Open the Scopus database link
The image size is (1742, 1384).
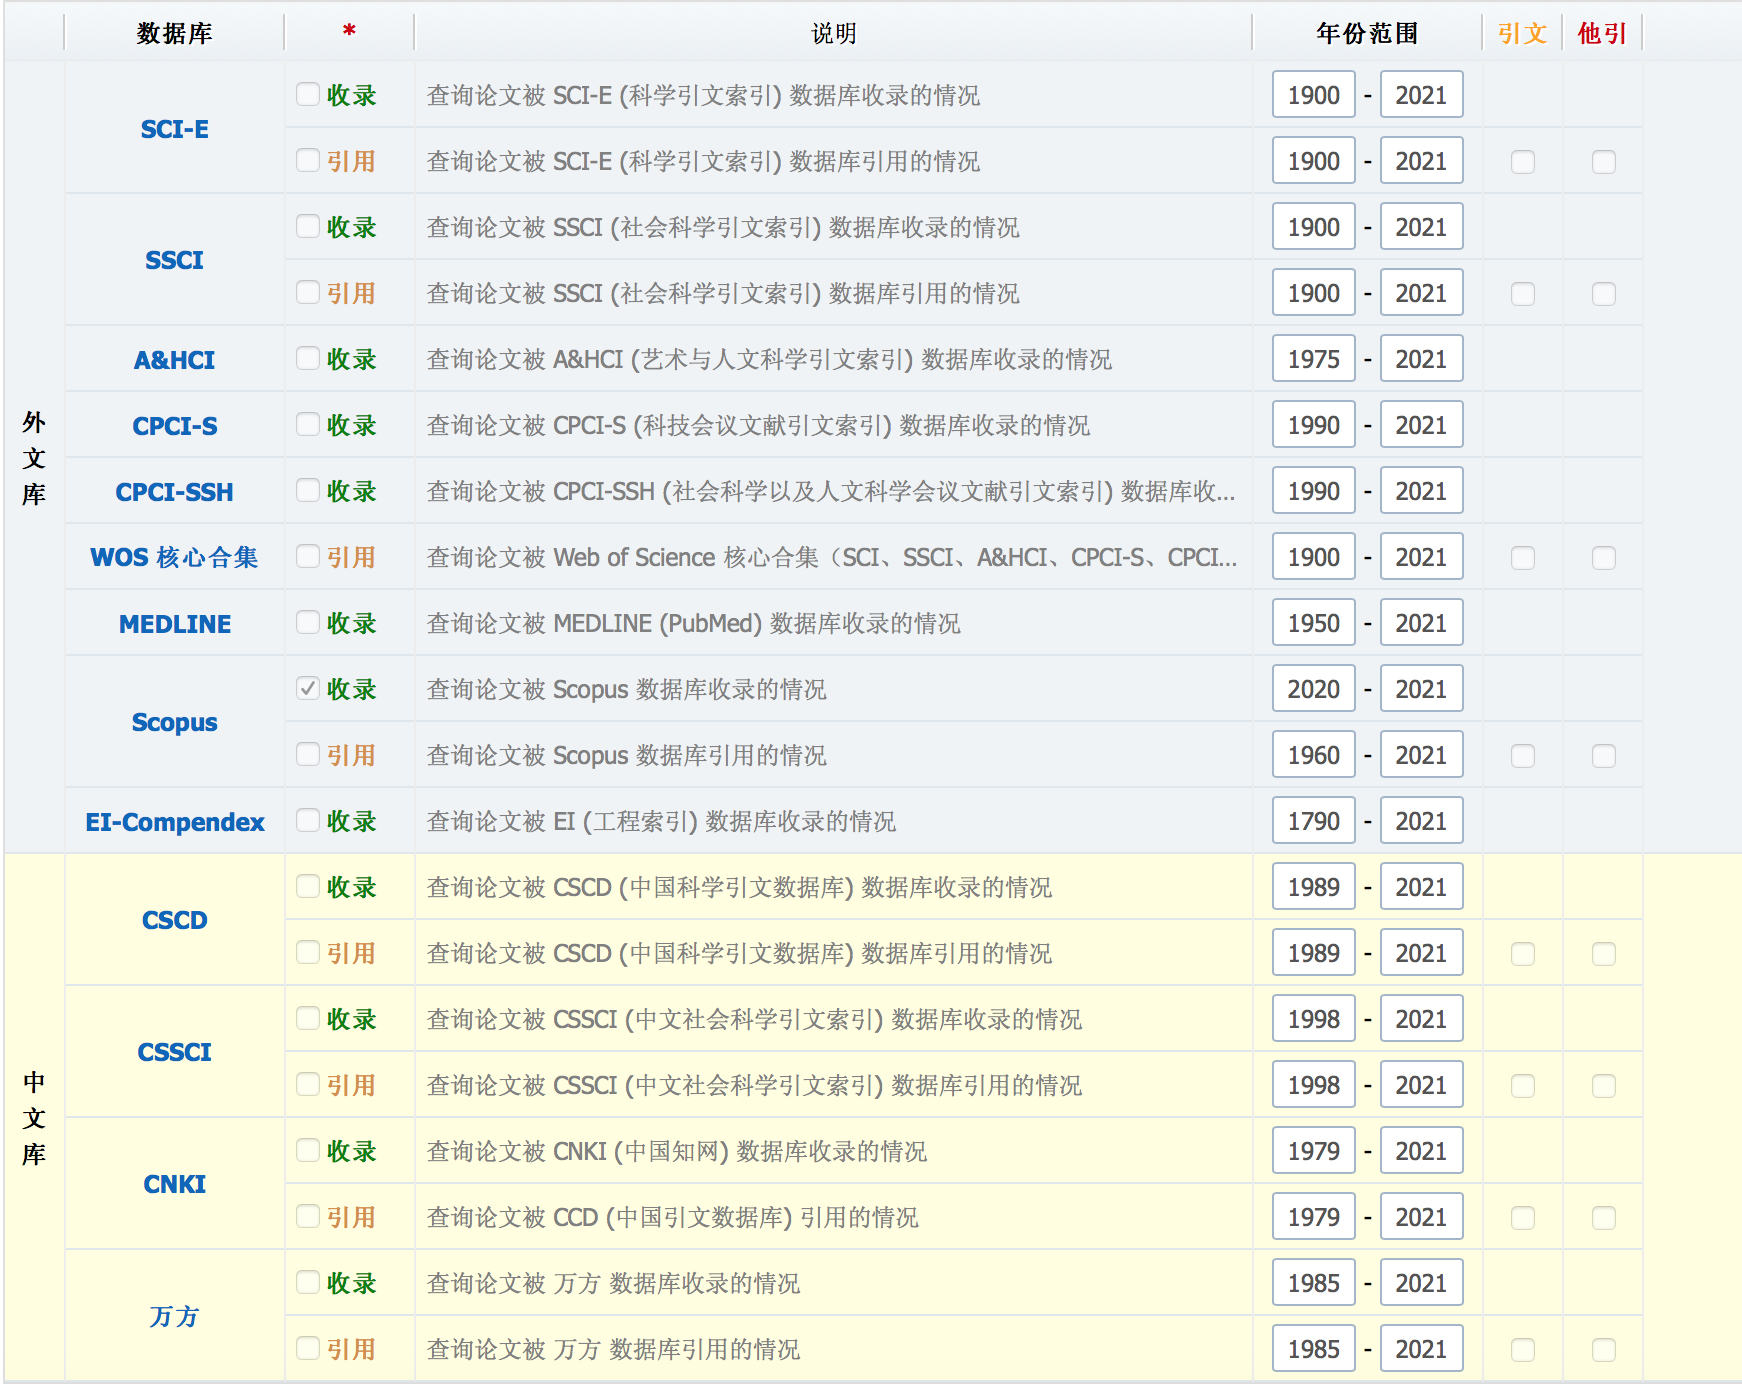175,722
